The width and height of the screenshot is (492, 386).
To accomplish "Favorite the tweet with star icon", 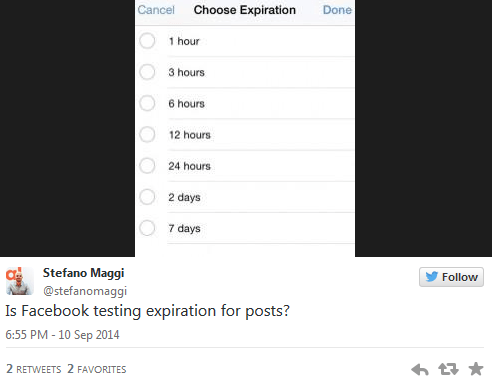I will click(x=476, y=369).
